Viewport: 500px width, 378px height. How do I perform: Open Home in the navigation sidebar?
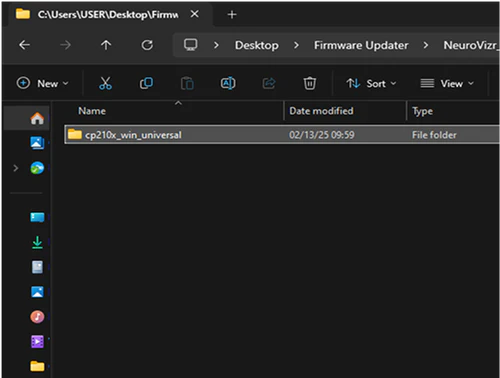coord(37,118)
